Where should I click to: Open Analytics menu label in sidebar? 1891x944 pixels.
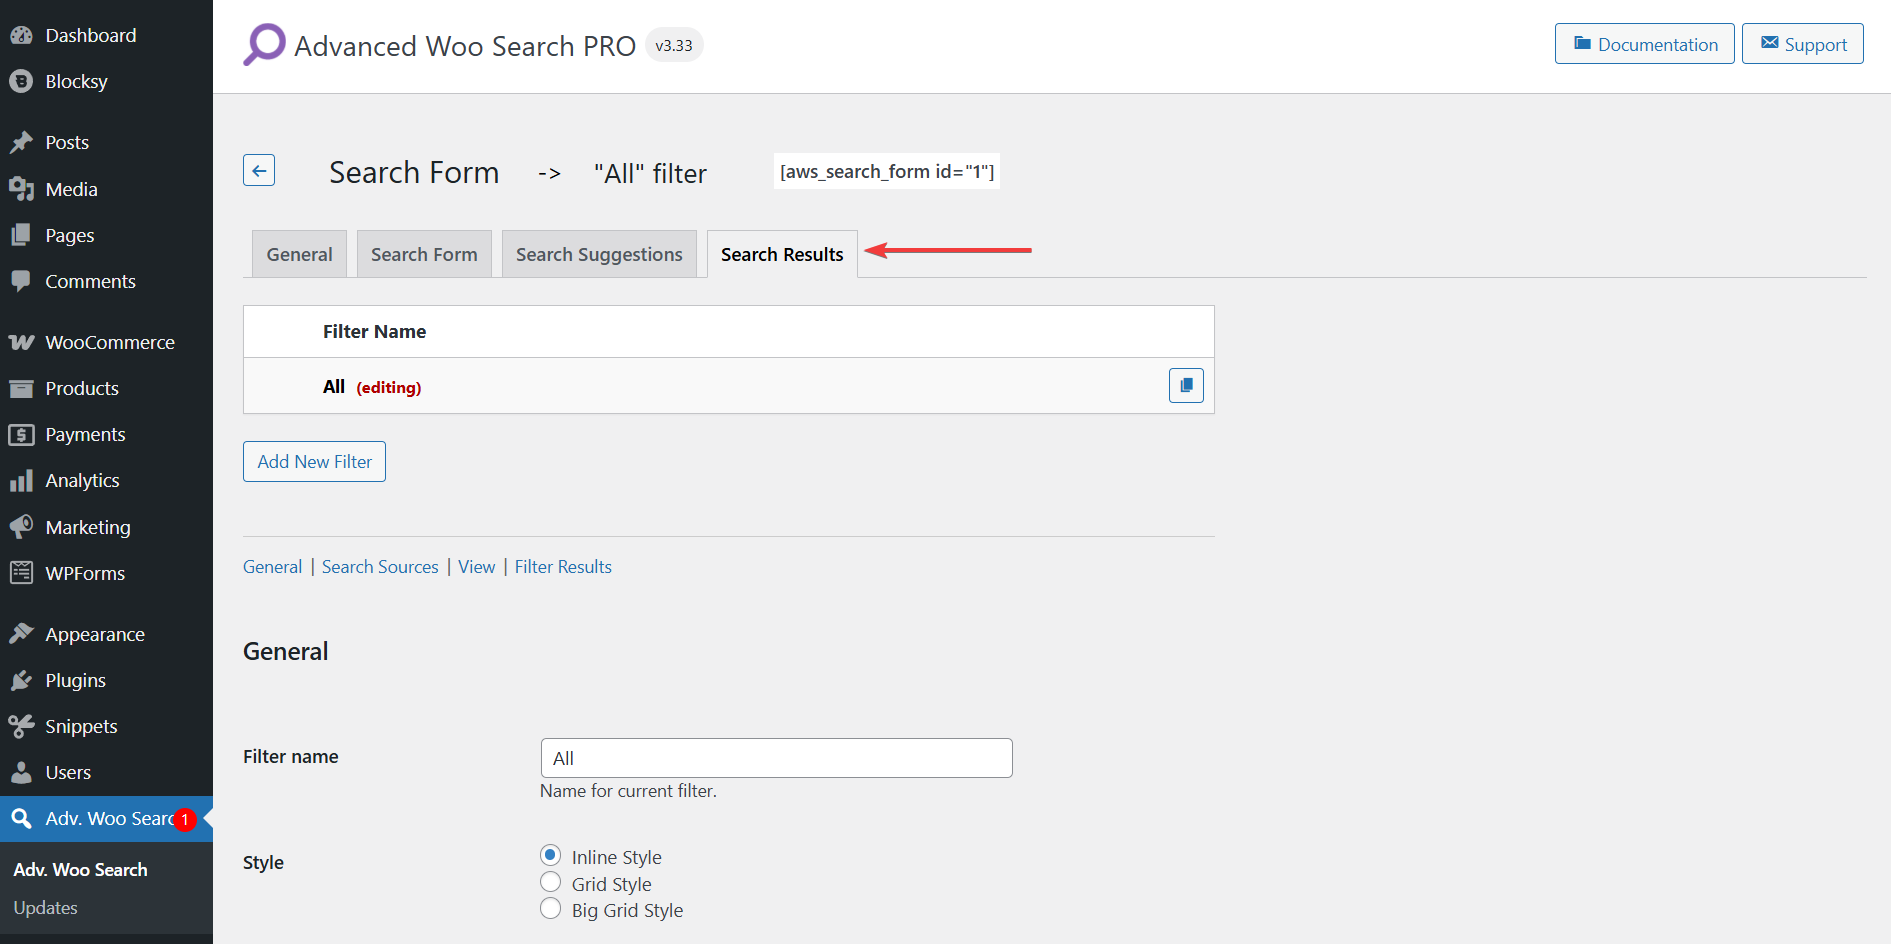82,480
